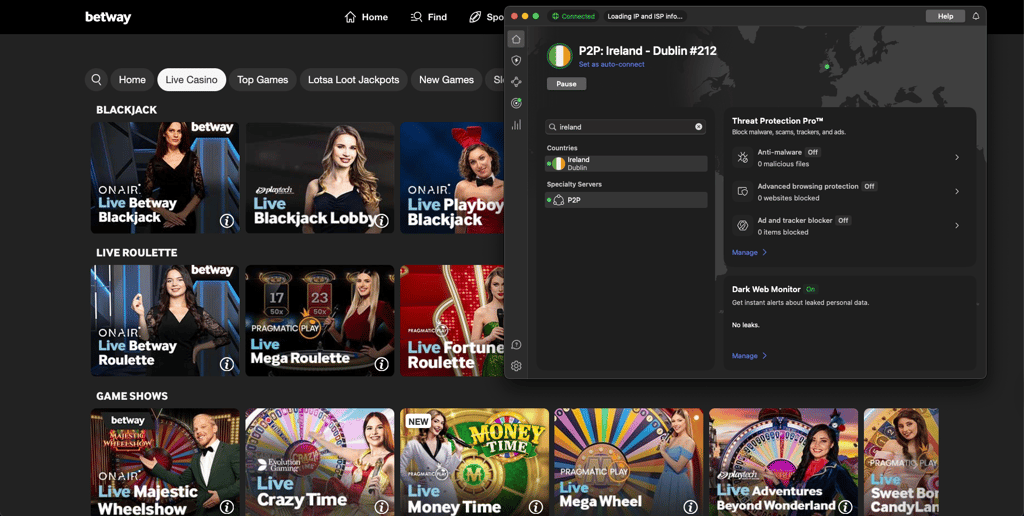
Task: Open the Live Fortune Roulette game
Action: click(x=452, y=321)
